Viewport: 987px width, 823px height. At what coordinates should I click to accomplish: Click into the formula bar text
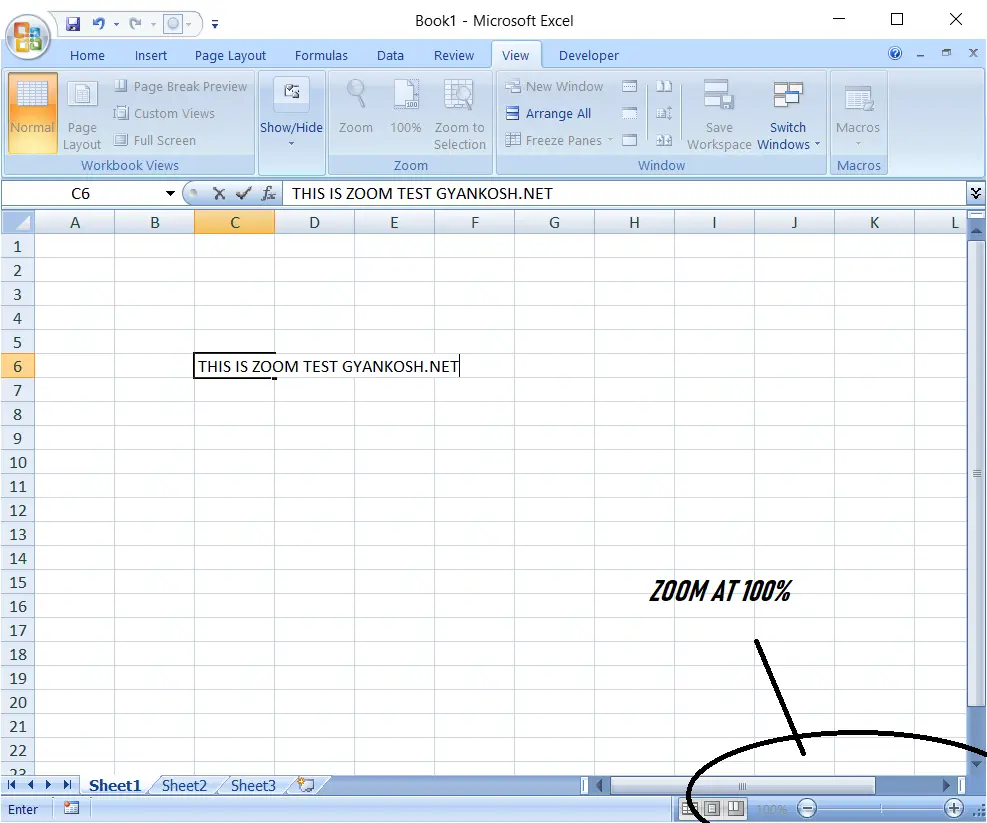point(623,193)
